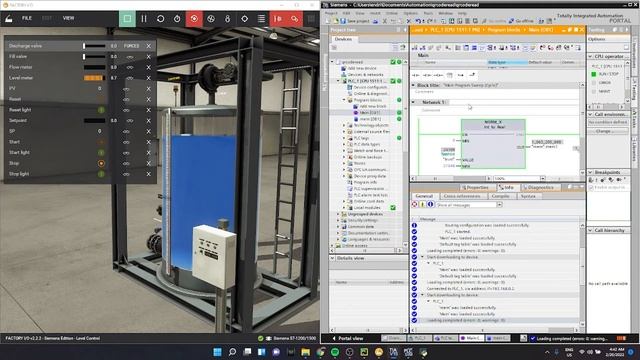640x360 pixels.
Task: Insert normally open contact instruction
Action: 416,75
